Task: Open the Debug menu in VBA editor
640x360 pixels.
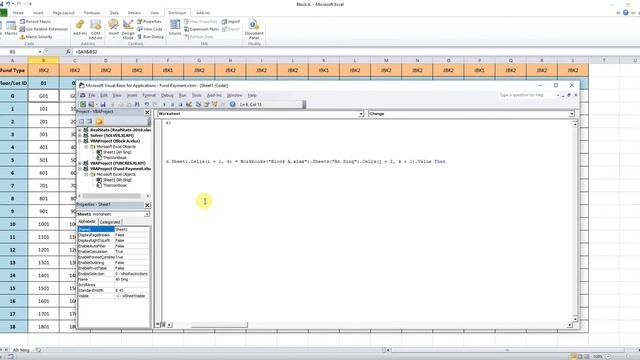Action: tap(167, 95)
